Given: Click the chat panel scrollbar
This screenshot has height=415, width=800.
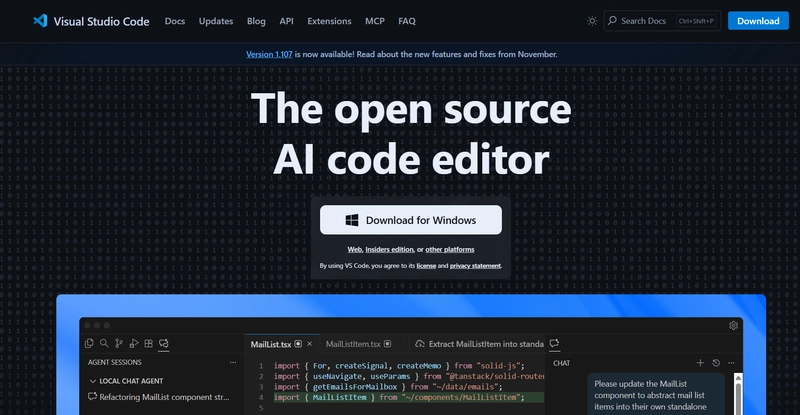Looking at the screenshot, I should tap(738, 394).
